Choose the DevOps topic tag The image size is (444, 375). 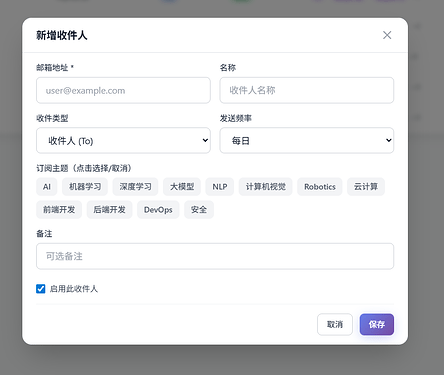(158, 210)
